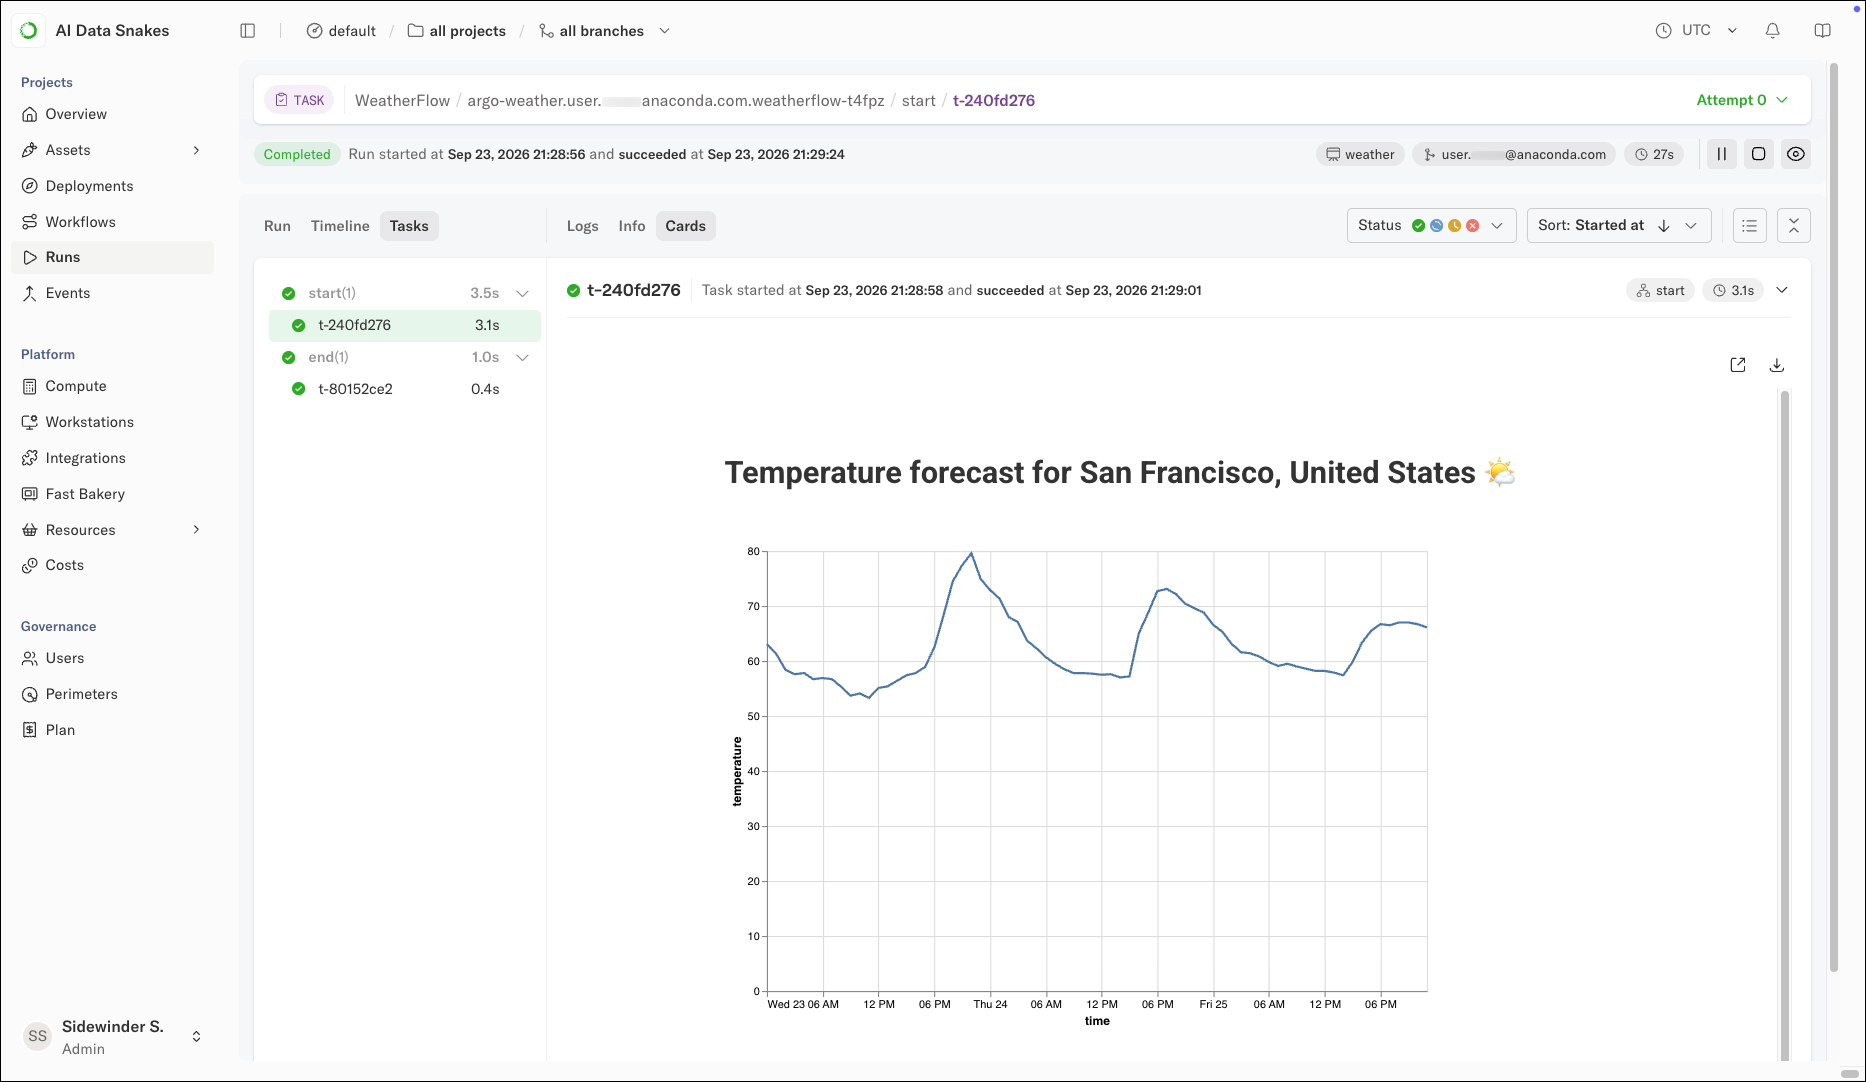This screenshot has height=1082, width=1866.
Task: Select task t-80152ce2 in list
Action: point(405,389)
